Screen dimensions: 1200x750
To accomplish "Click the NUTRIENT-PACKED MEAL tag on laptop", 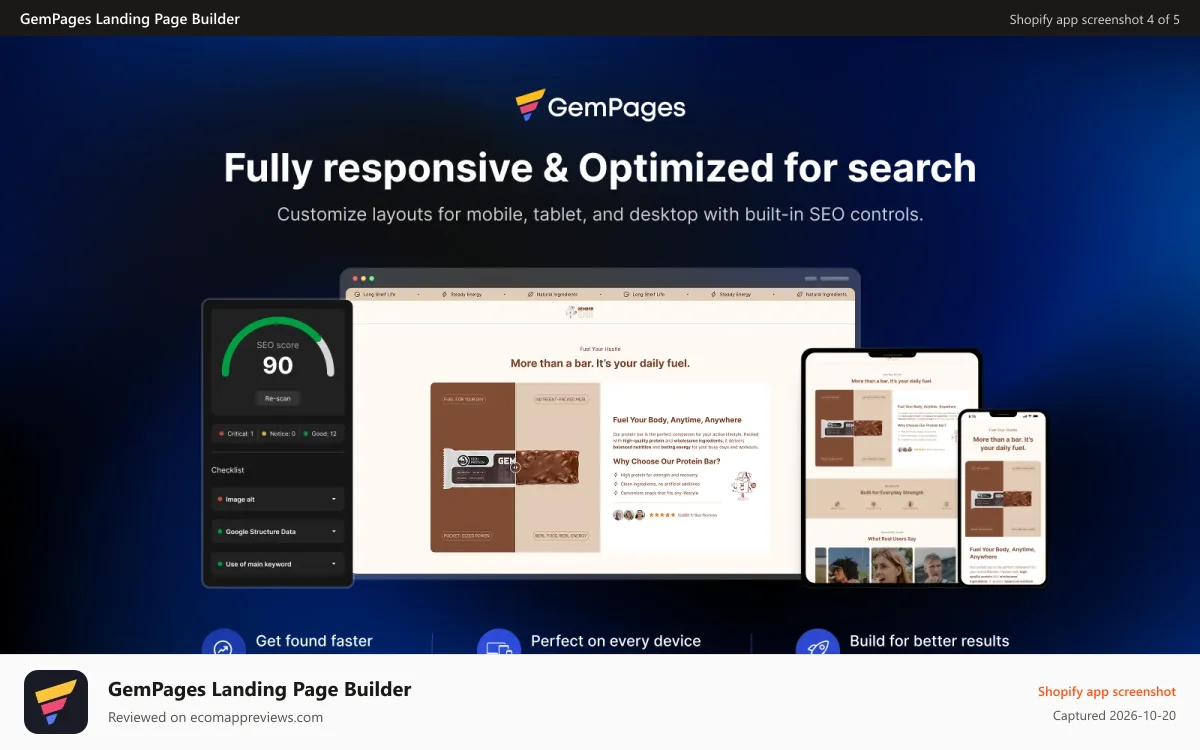I will click(560, 399).
